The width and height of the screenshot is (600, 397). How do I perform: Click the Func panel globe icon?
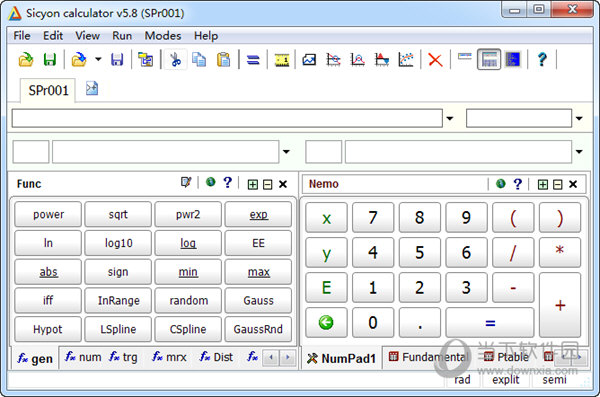[210, 182]
